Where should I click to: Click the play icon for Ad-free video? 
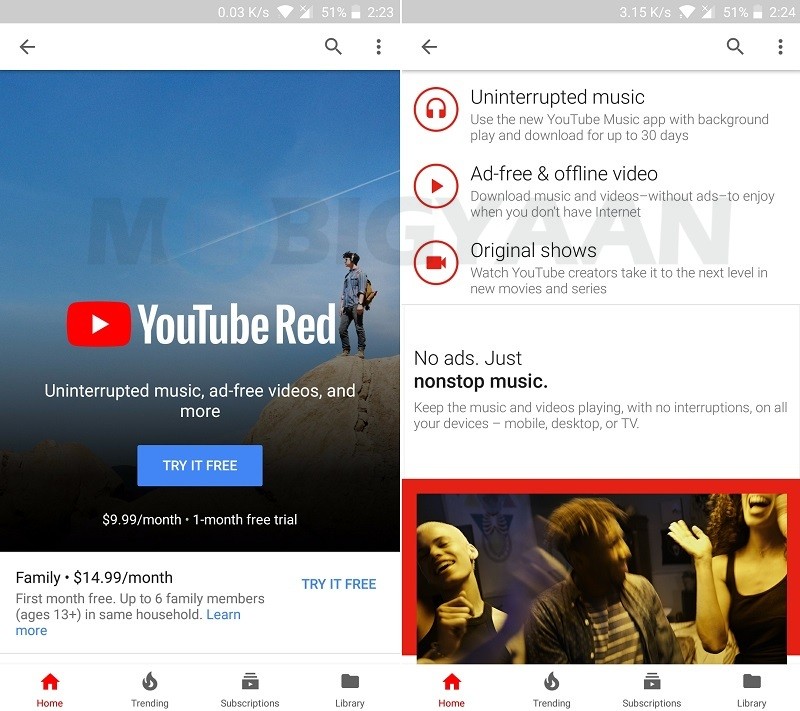pos(436,186)
